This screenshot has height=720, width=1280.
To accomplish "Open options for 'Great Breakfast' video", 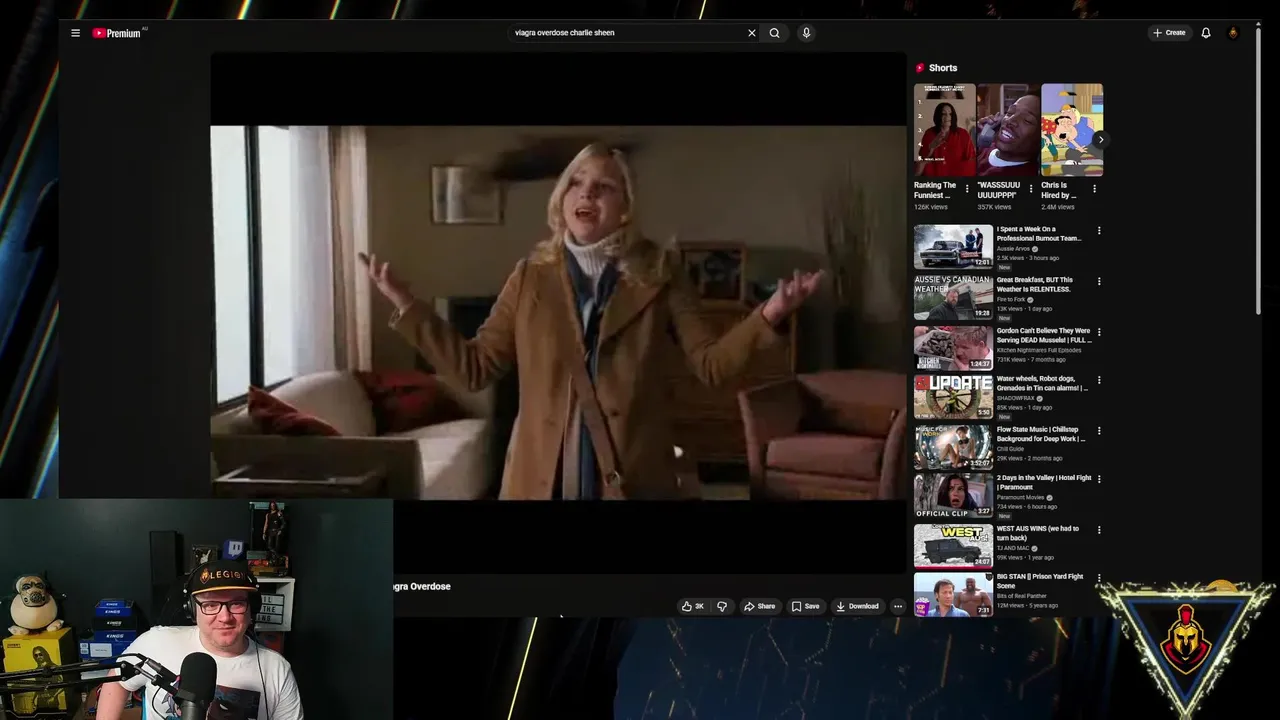I will click(1099, 281).
